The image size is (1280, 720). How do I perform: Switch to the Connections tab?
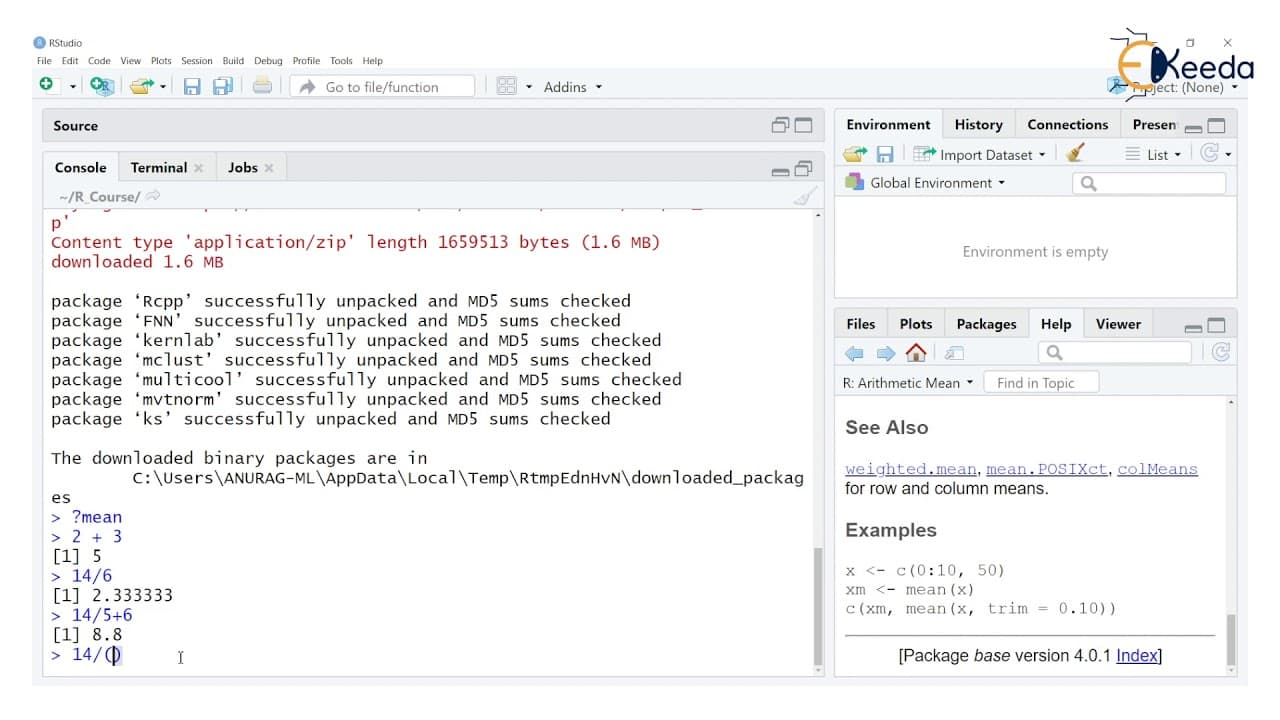(x=1067, y=124)
